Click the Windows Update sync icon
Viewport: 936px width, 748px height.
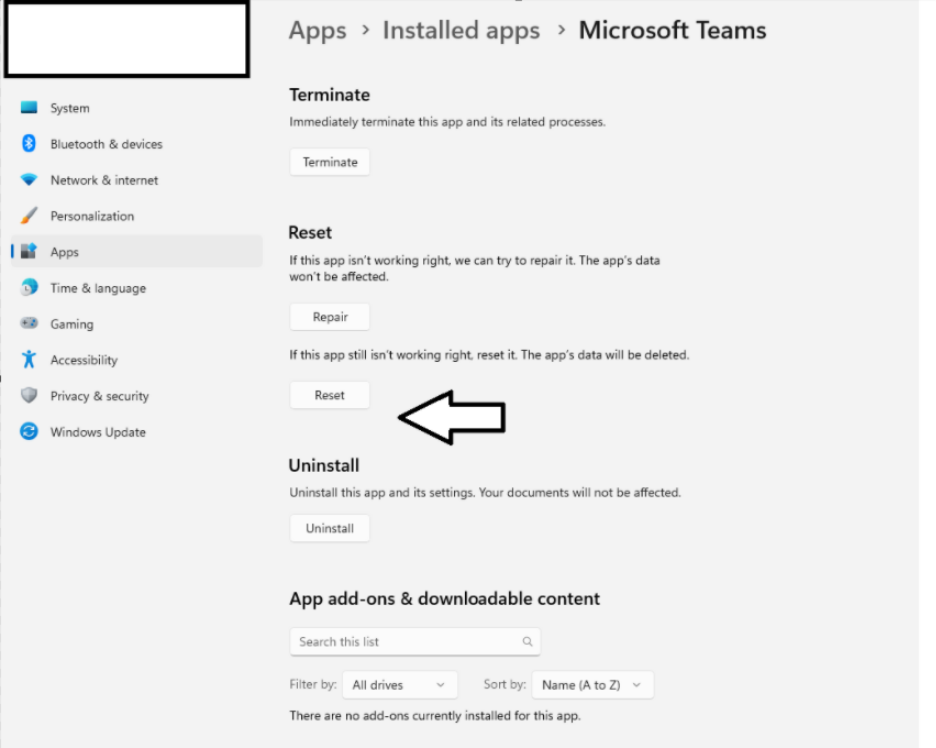(x=29, y=431)
